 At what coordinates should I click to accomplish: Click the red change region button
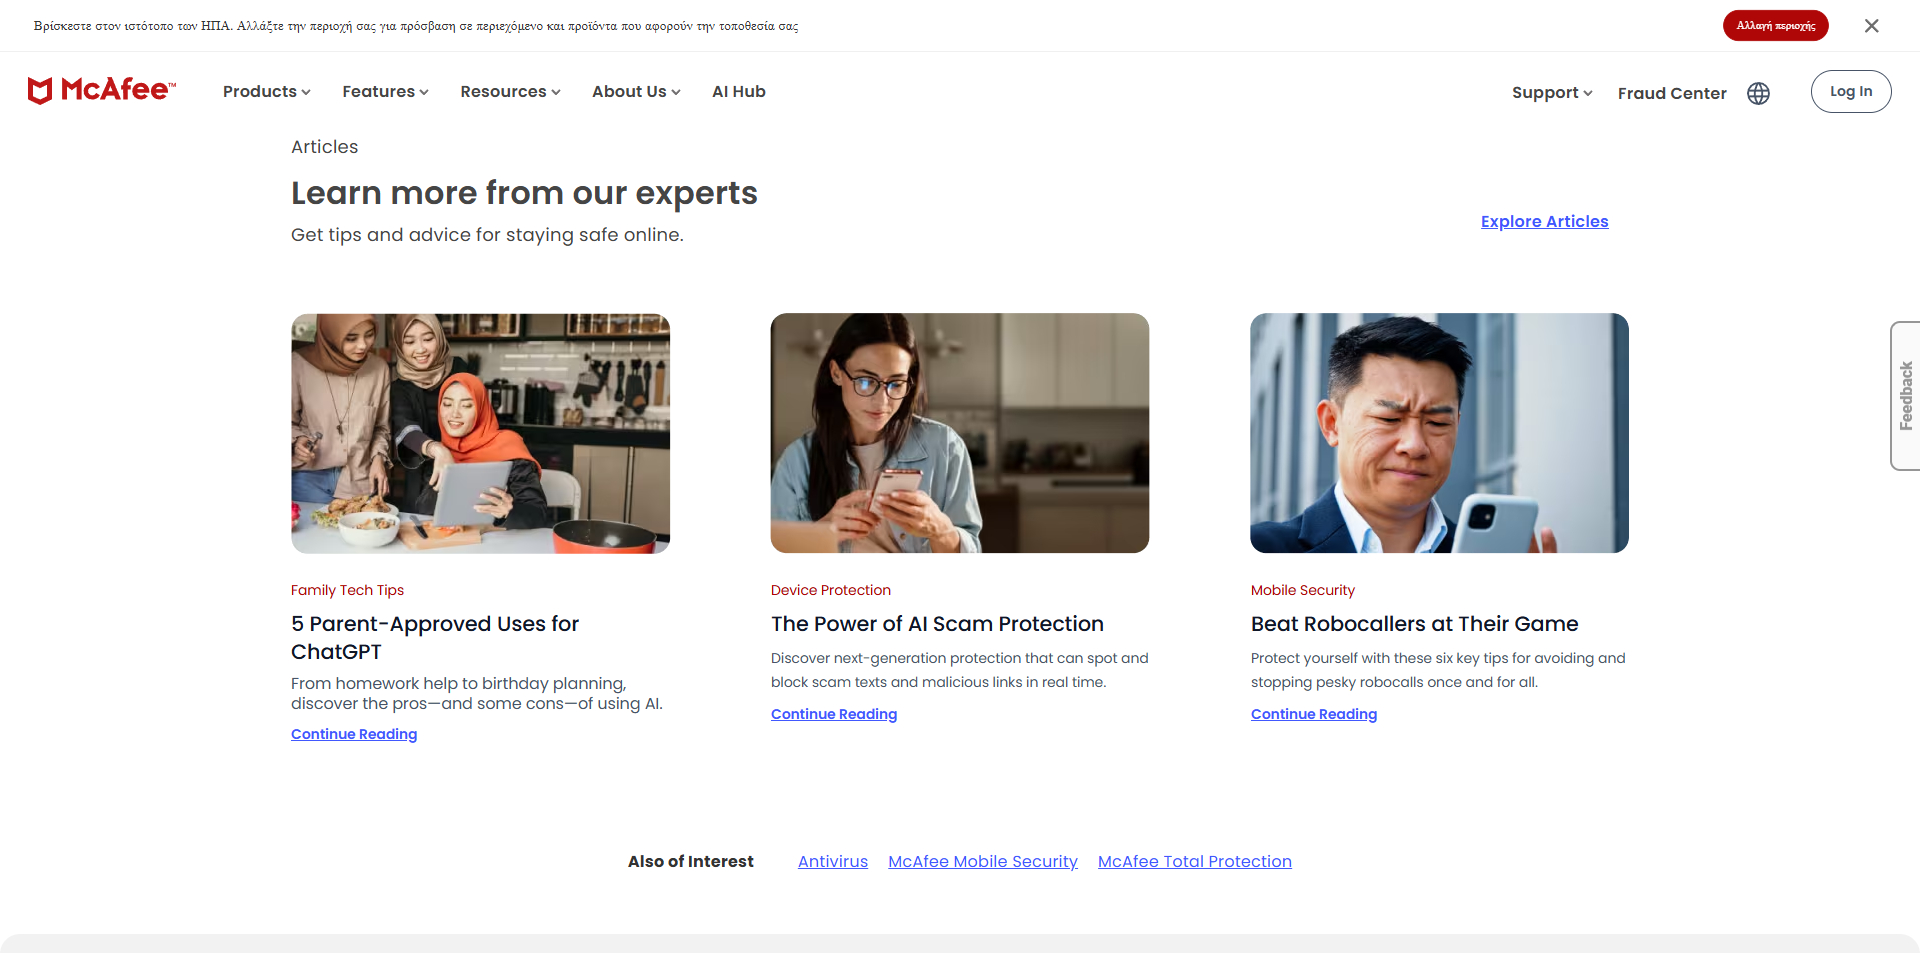pos(1775,26)
